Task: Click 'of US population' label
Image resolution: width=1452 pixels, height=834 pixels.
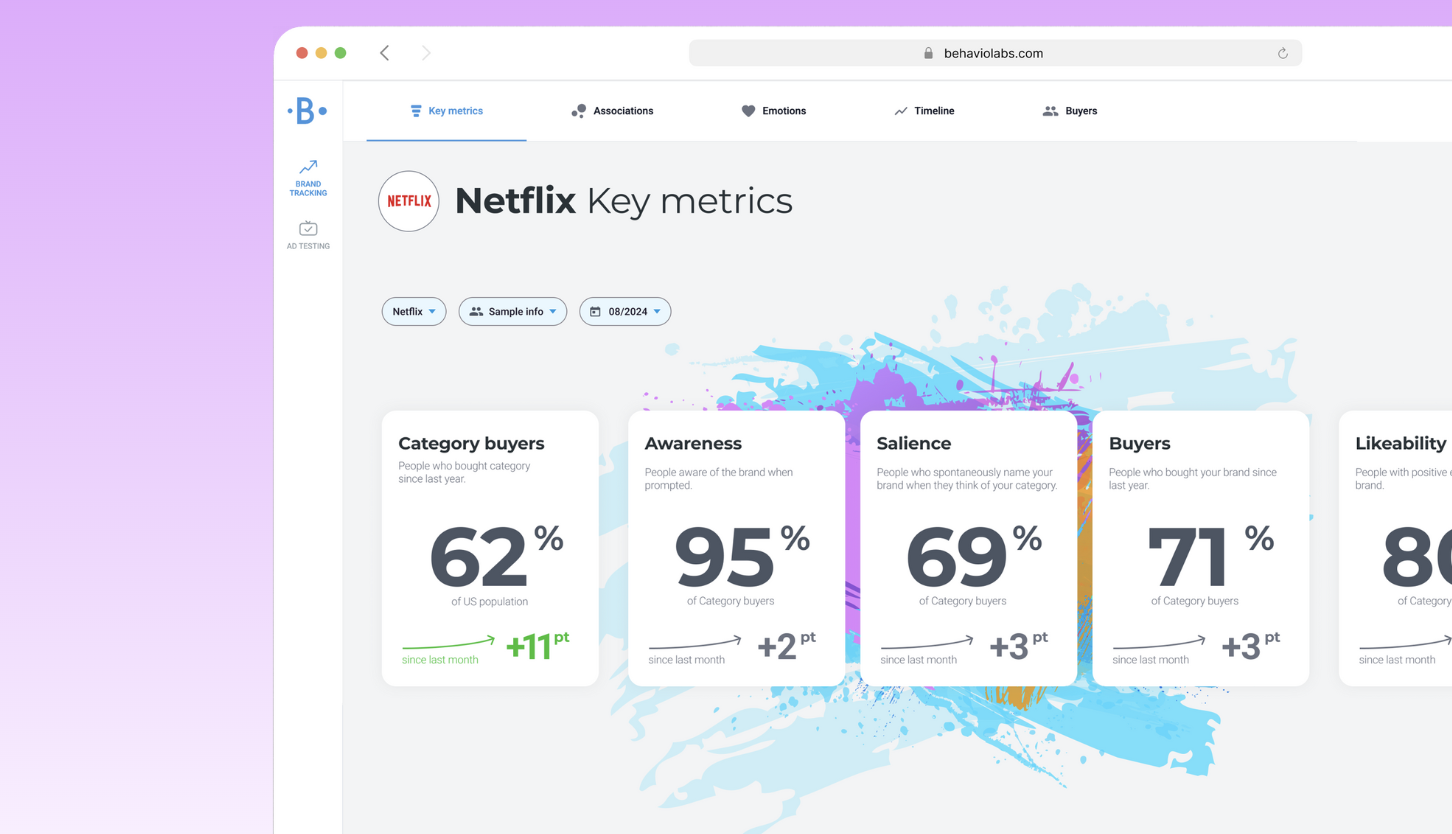Action: coord(489,602)
